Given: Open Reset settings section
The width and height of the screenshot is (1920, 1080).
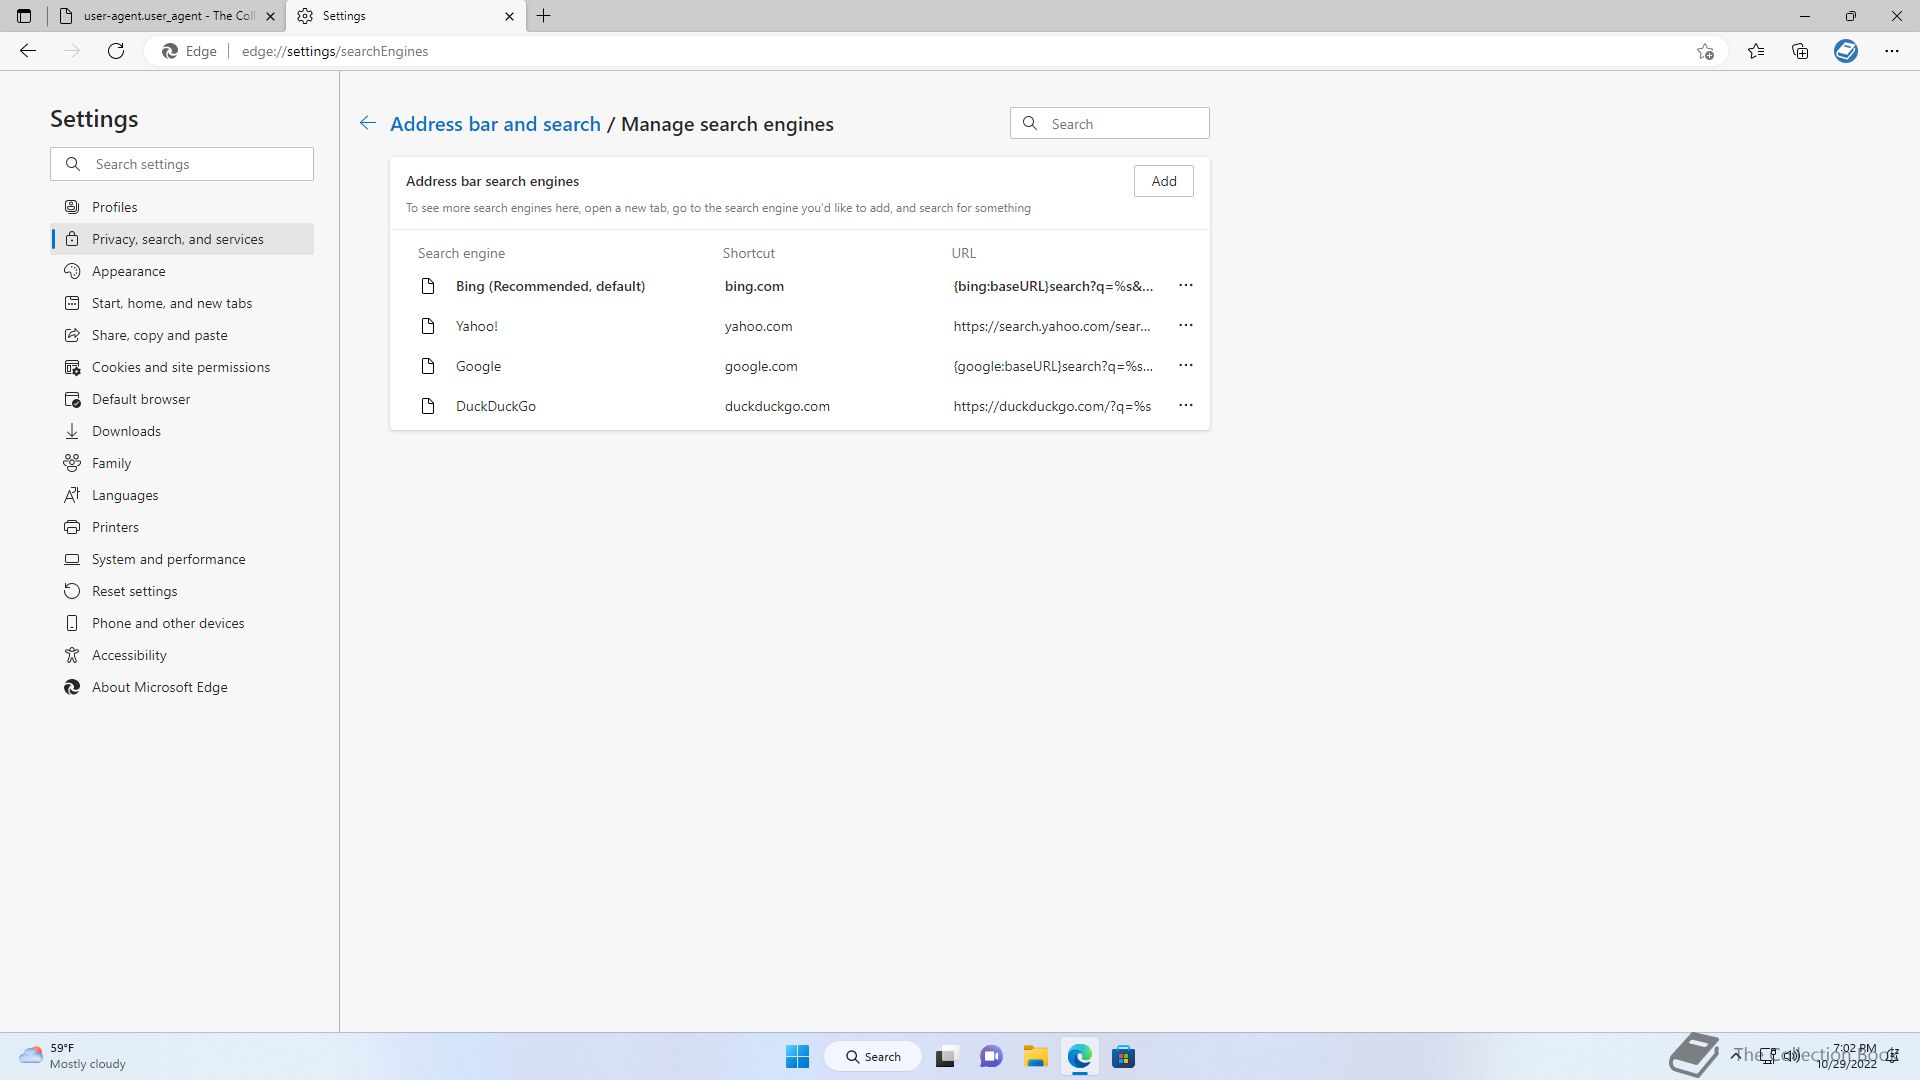Looking at the screenshot, I should point(182,591).
